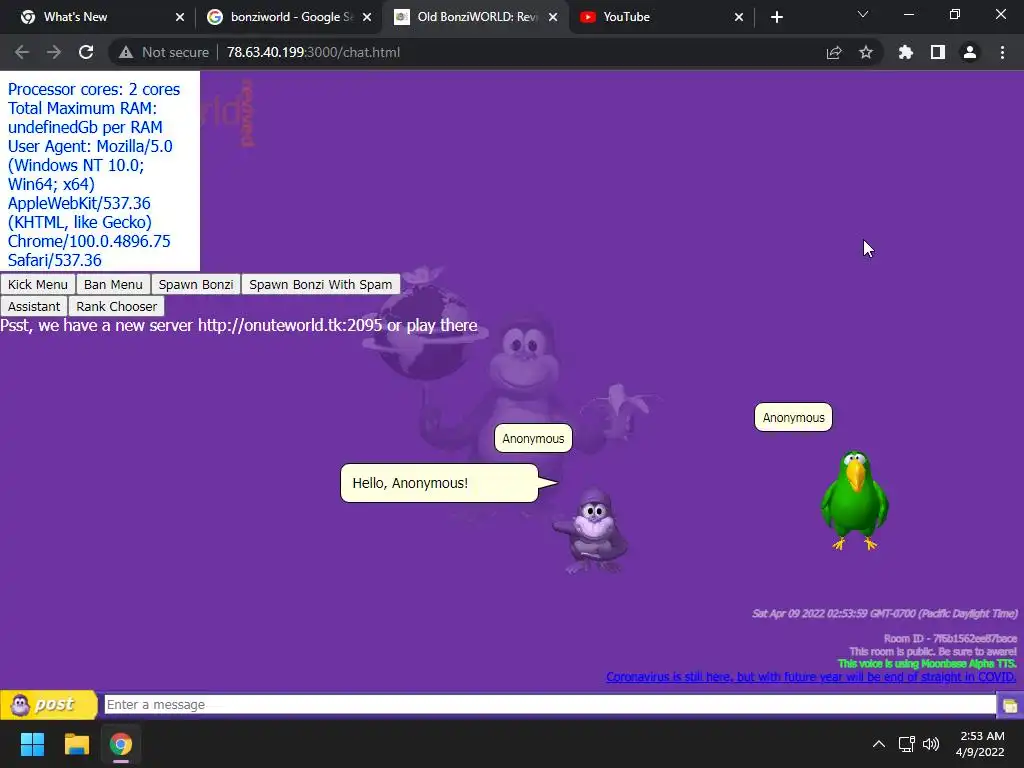The width and height of the screenshot is (1024, 768).
Task: Click the browser forward arrow
Action: 54,52
